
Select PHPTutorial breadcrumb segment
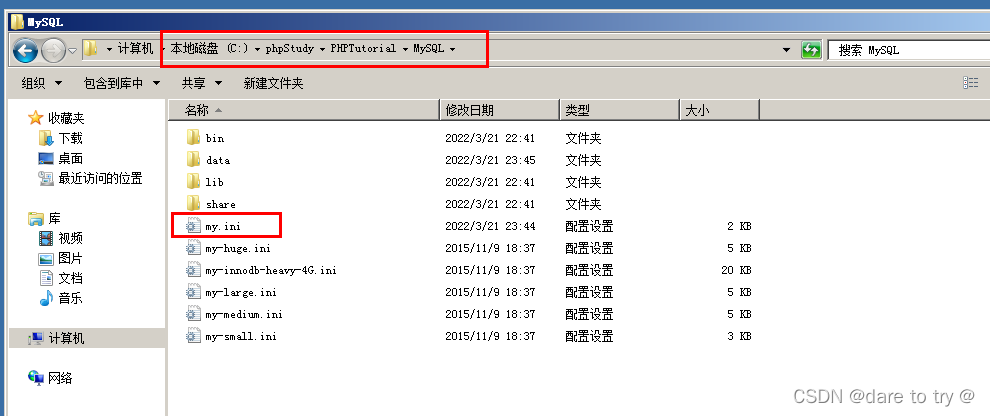[x=363, y=49]
